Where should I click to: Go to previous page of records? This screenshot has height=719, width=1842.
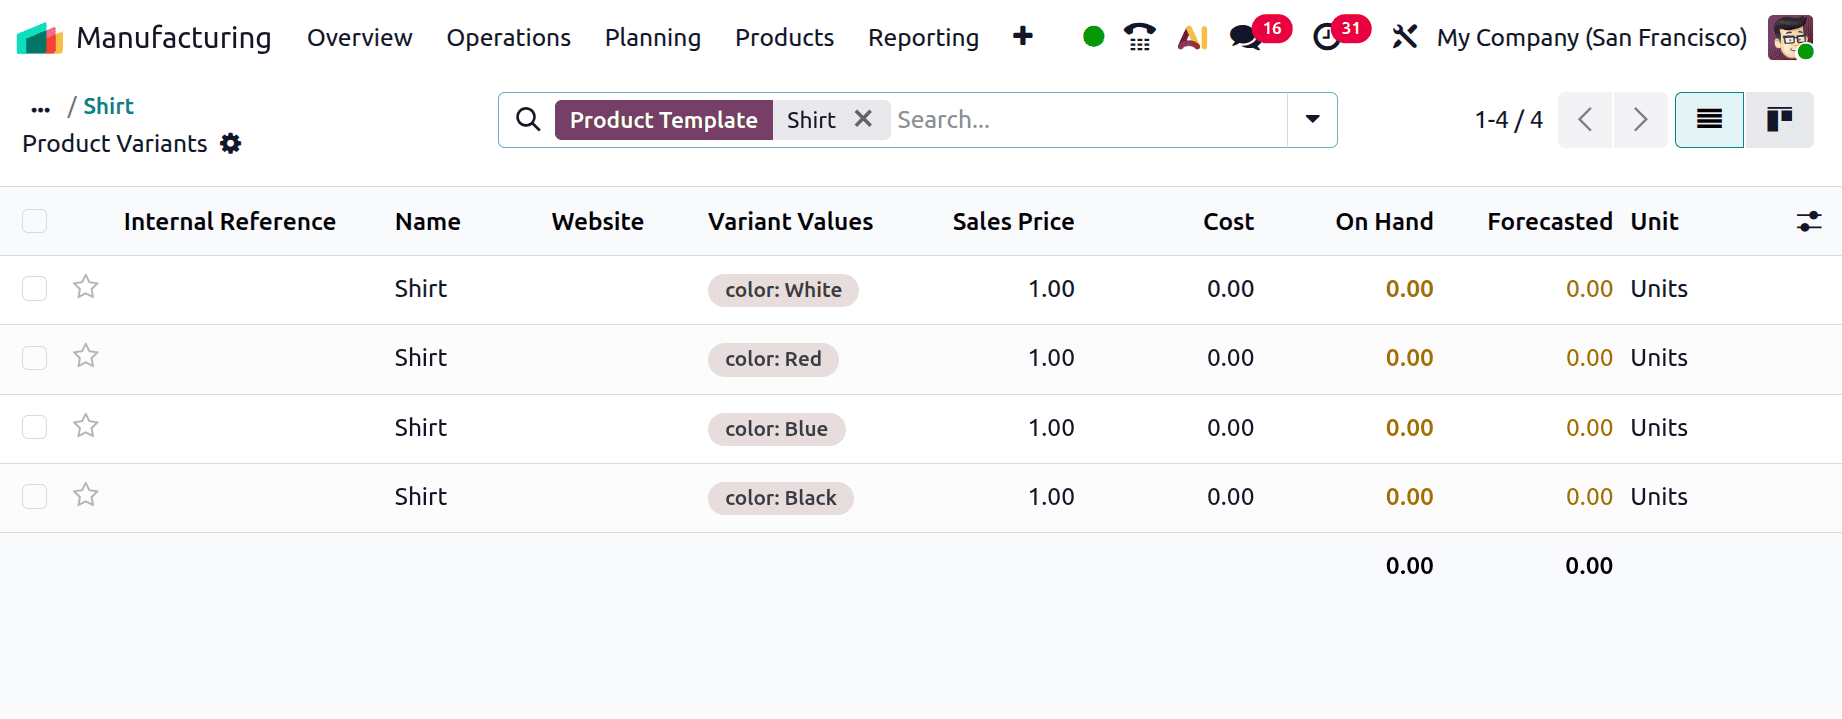(1585, 120)
